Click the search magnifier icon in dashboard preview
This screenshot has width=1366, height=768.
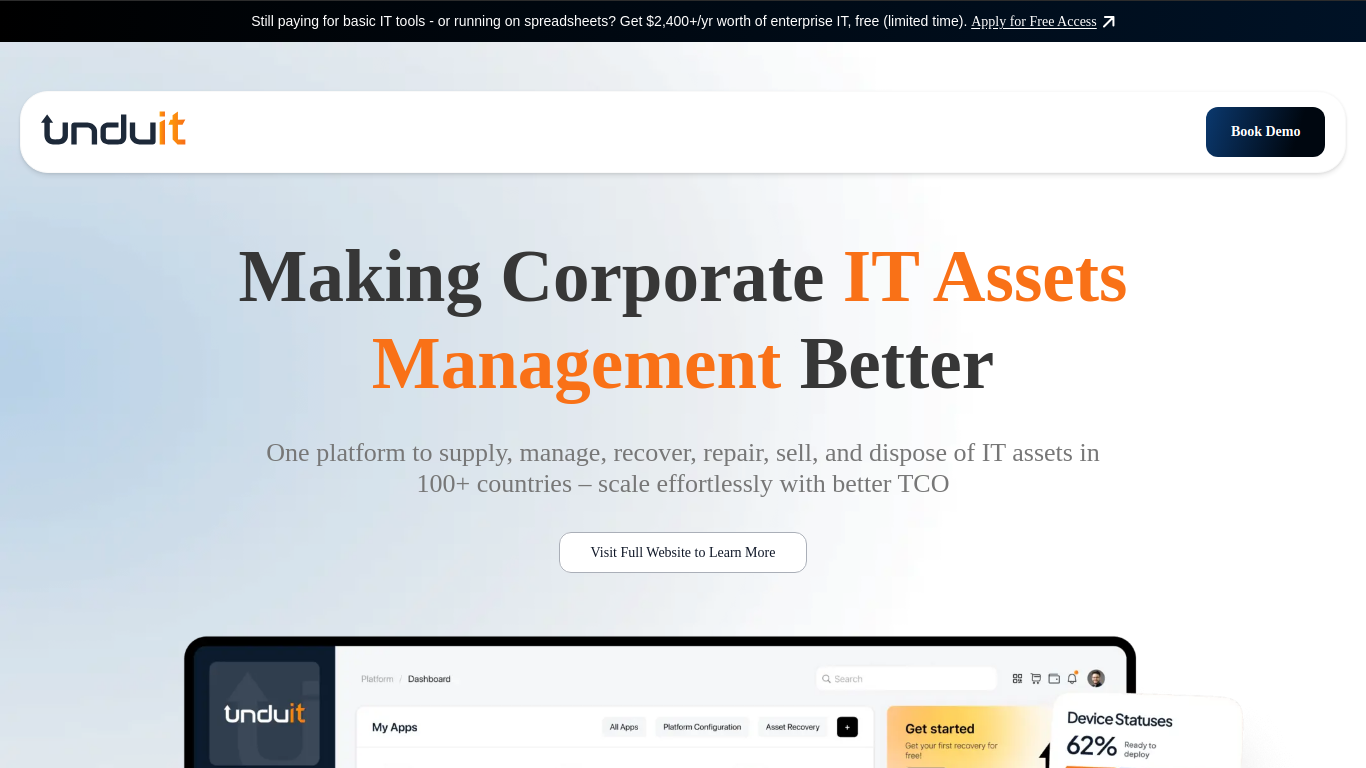(x=826, y=679)
